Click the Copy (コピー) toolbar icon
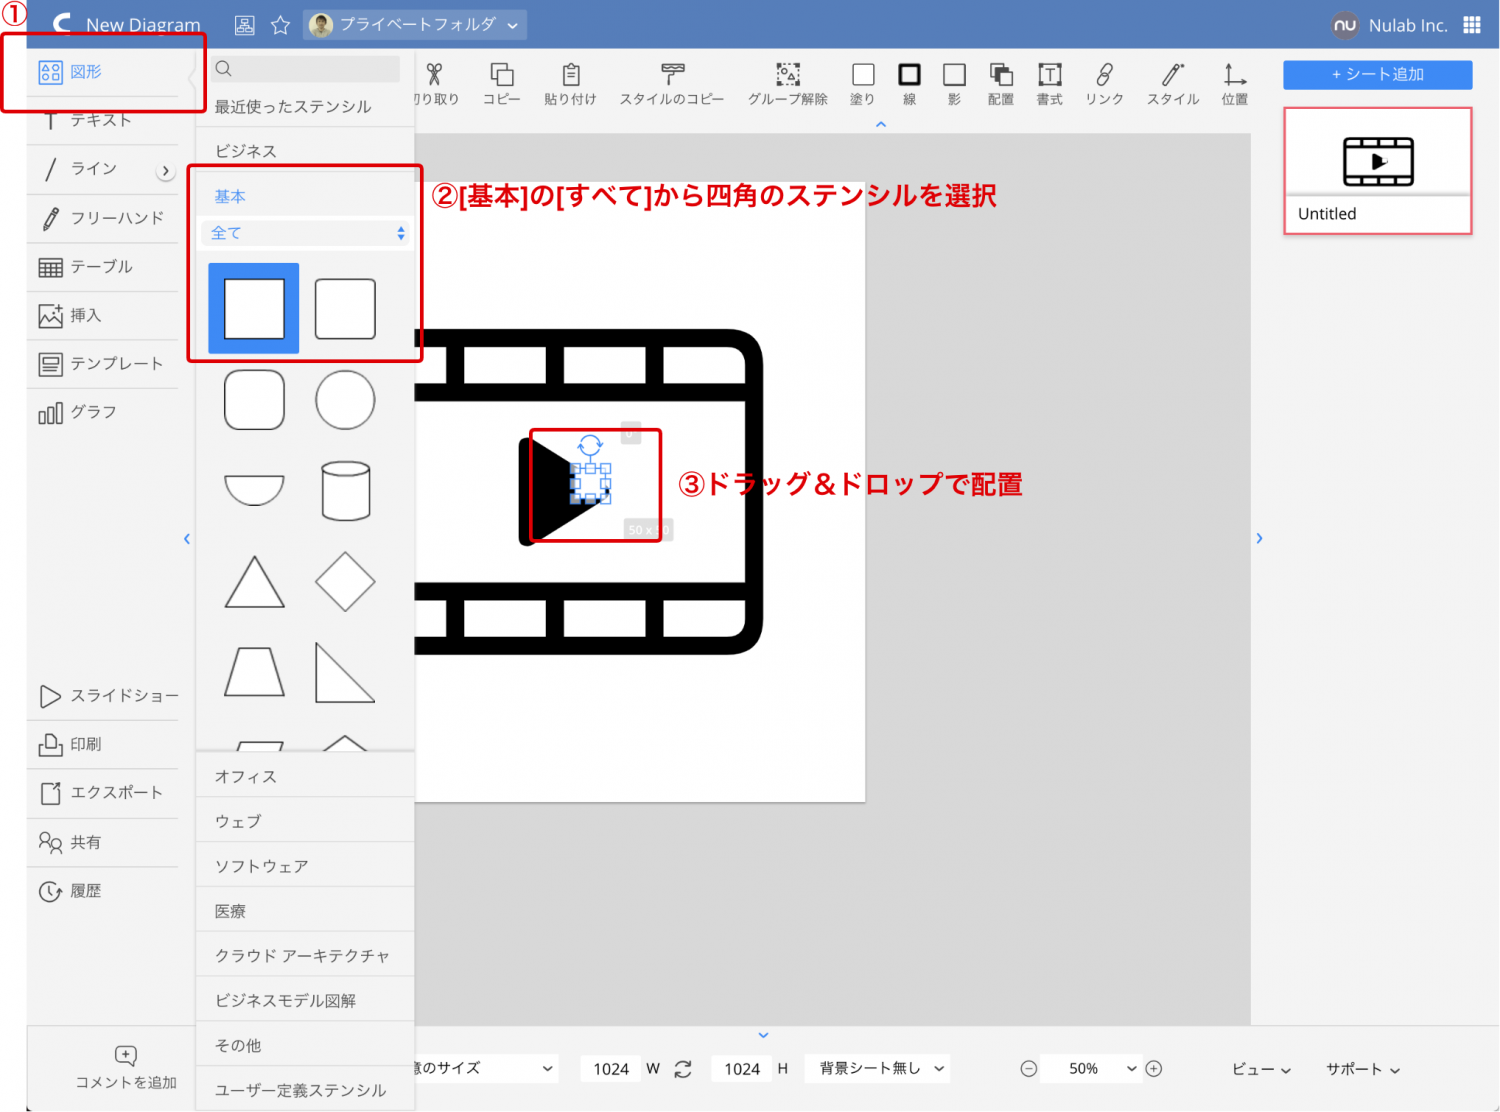 [x=501, y=75]
